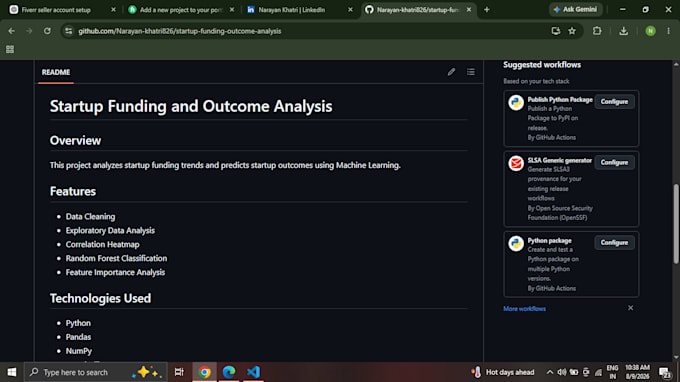The image size is (680, 382).
Task: Open the notification center icon
Action: click(665, 372)
